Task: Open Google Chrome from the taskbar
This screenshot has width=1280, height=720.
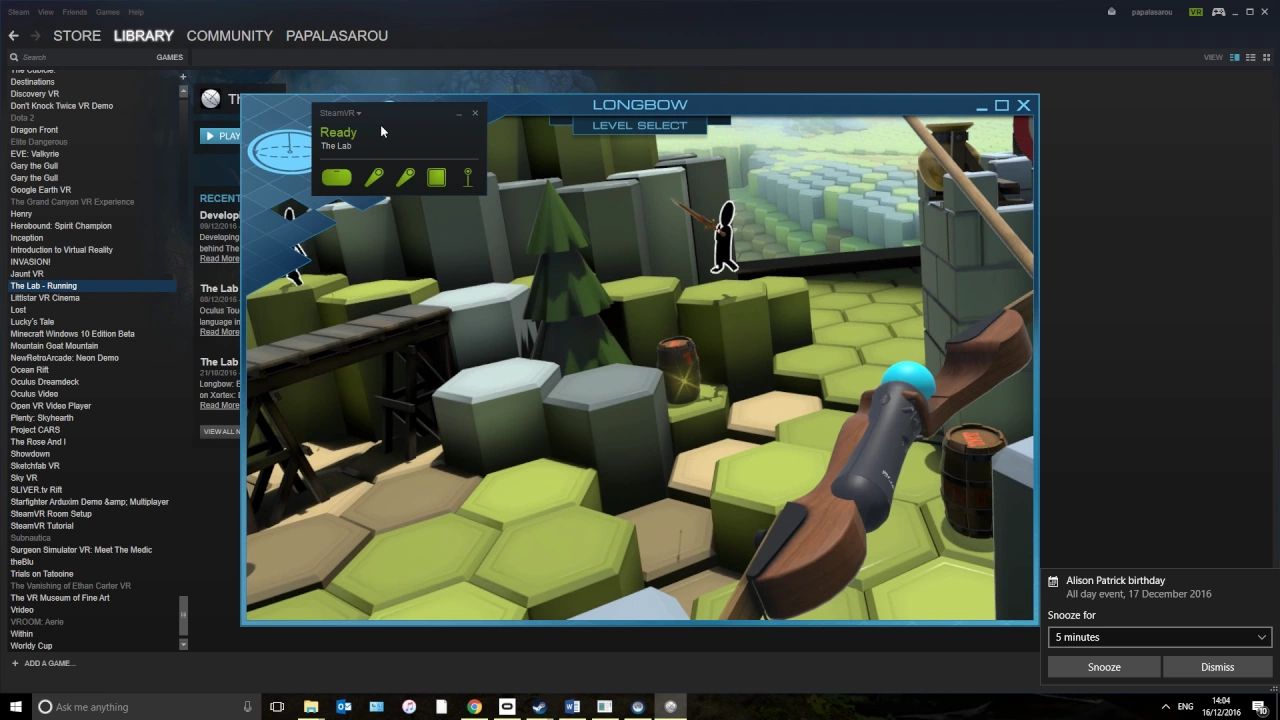Action: click(x=474, y=707)
